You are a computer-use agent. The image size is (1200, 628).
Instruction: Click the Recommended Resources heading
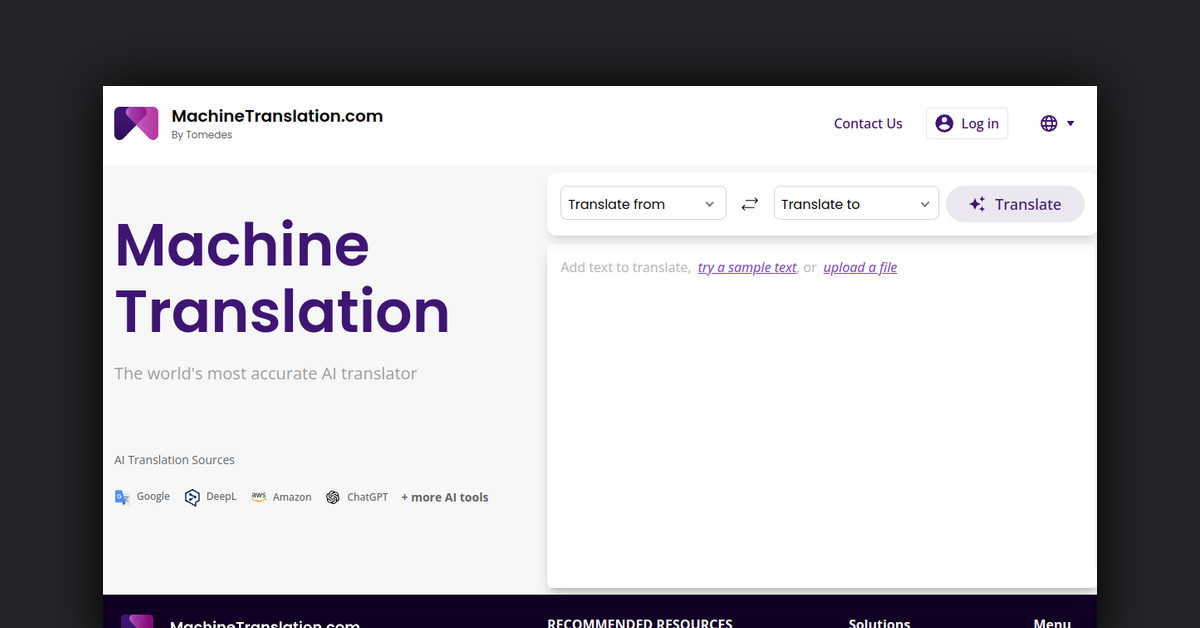(639, 622)
